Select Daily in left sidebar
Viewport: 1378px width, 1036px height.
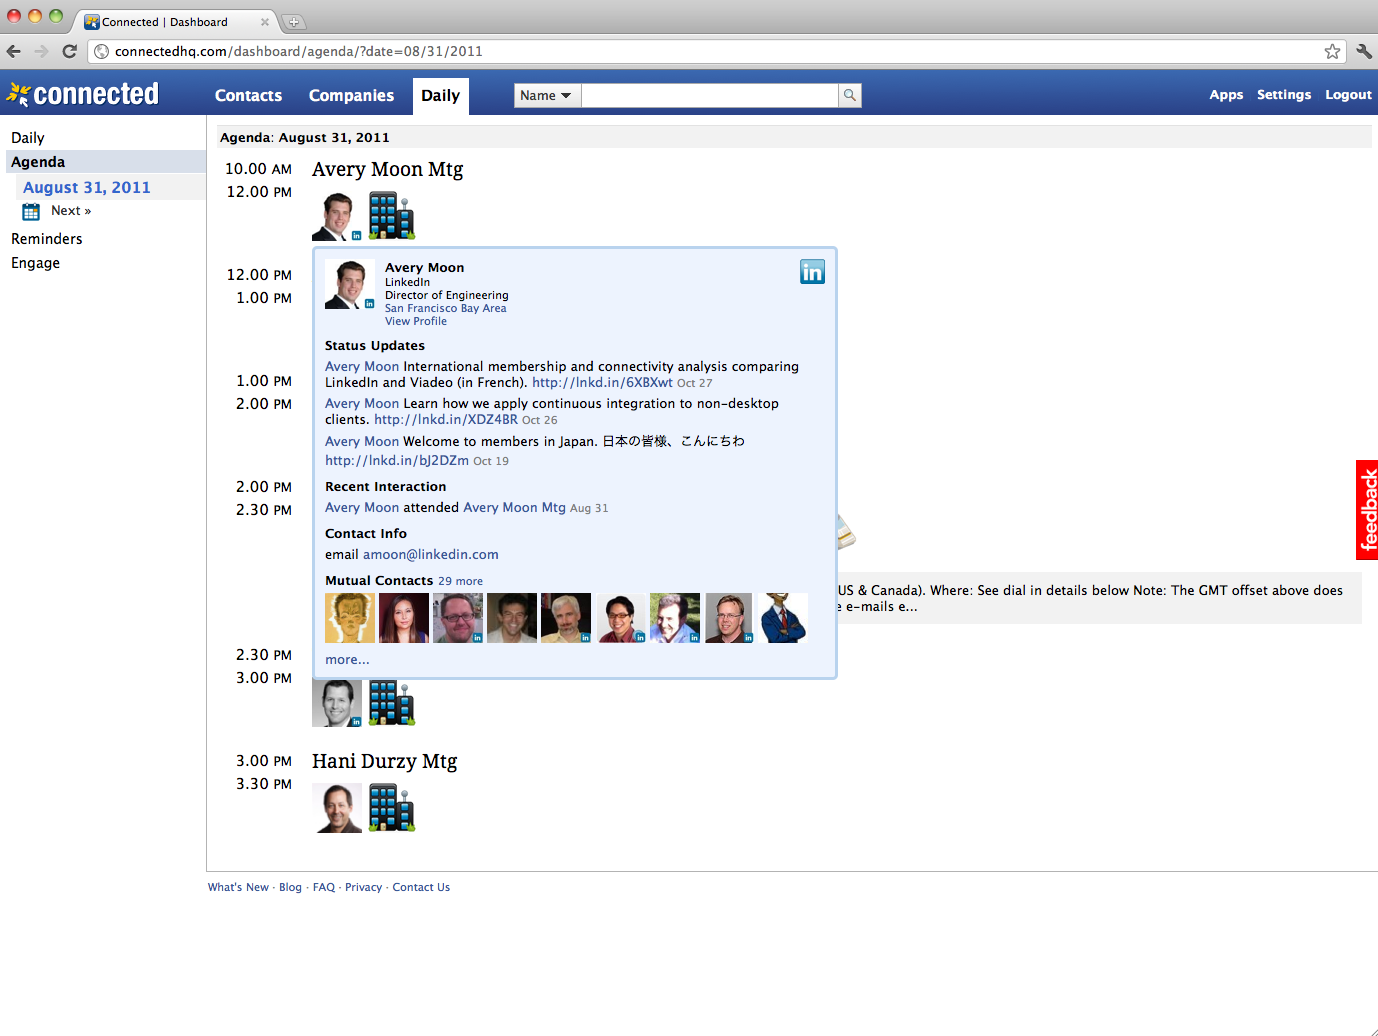pos(28,138)
